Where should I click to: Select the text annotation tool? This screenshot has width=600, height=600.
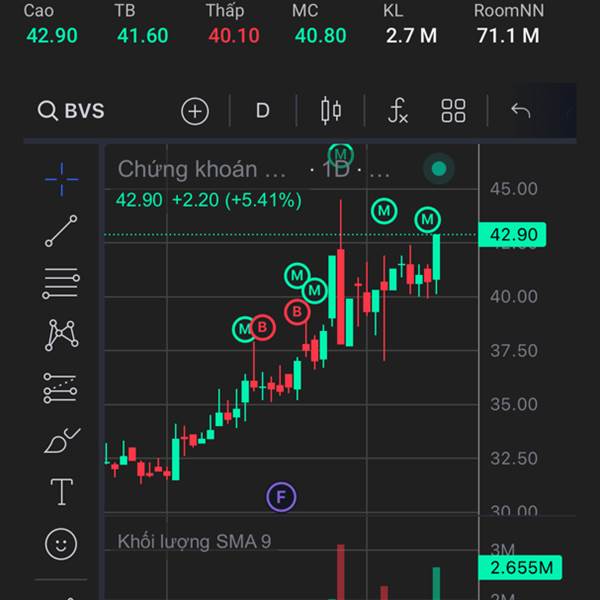pyautogui.click(x=62, y=492)
